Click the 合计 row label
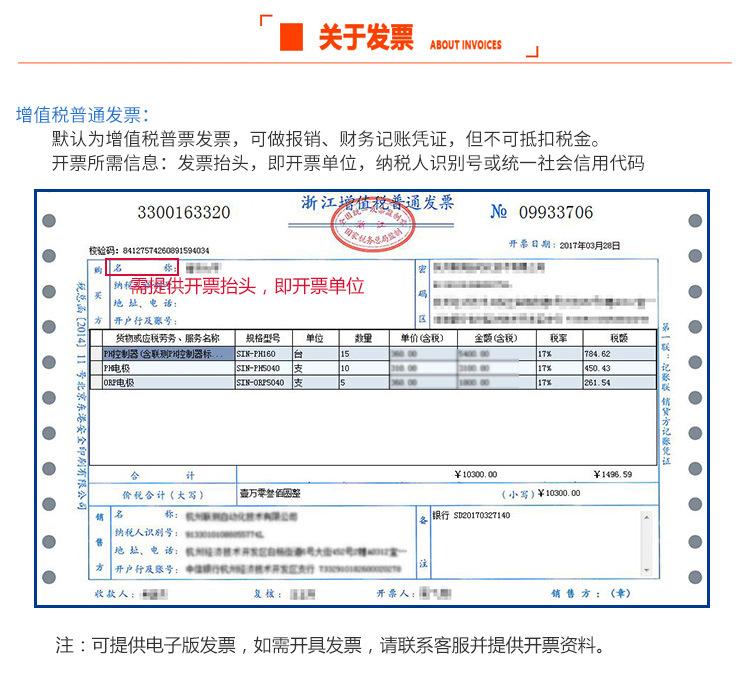Image resolution: width=750 pixels, height=679 pixels. point(163,475)
